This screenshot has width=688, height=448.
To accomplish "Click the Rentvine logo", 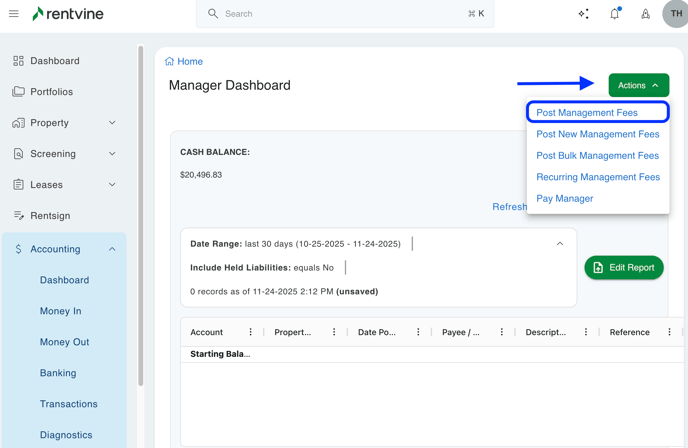I will 68,14.
